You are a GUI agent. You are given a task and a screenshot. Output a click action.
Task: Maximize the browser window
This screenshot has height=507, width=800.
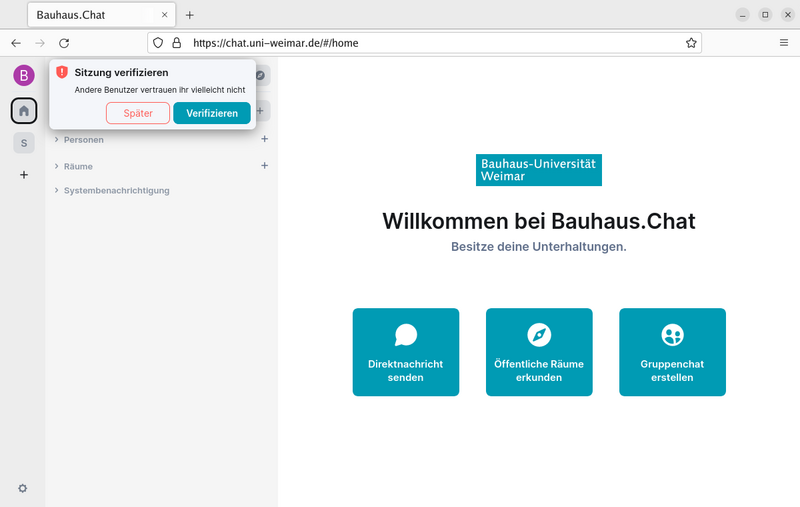coord(765,15)
